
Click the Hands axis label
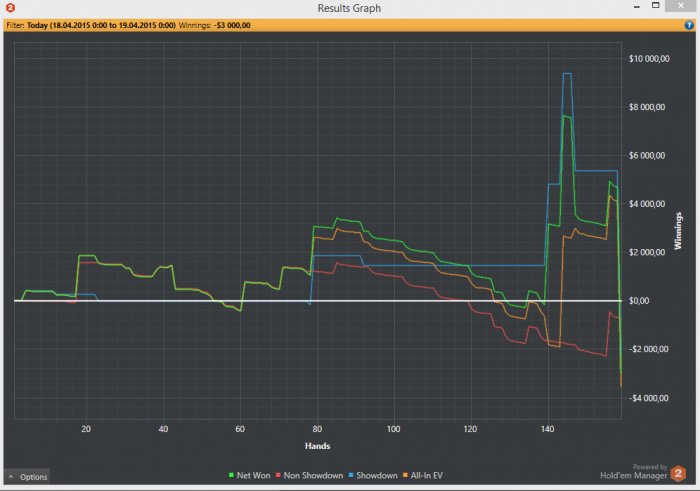pos(316,445)
